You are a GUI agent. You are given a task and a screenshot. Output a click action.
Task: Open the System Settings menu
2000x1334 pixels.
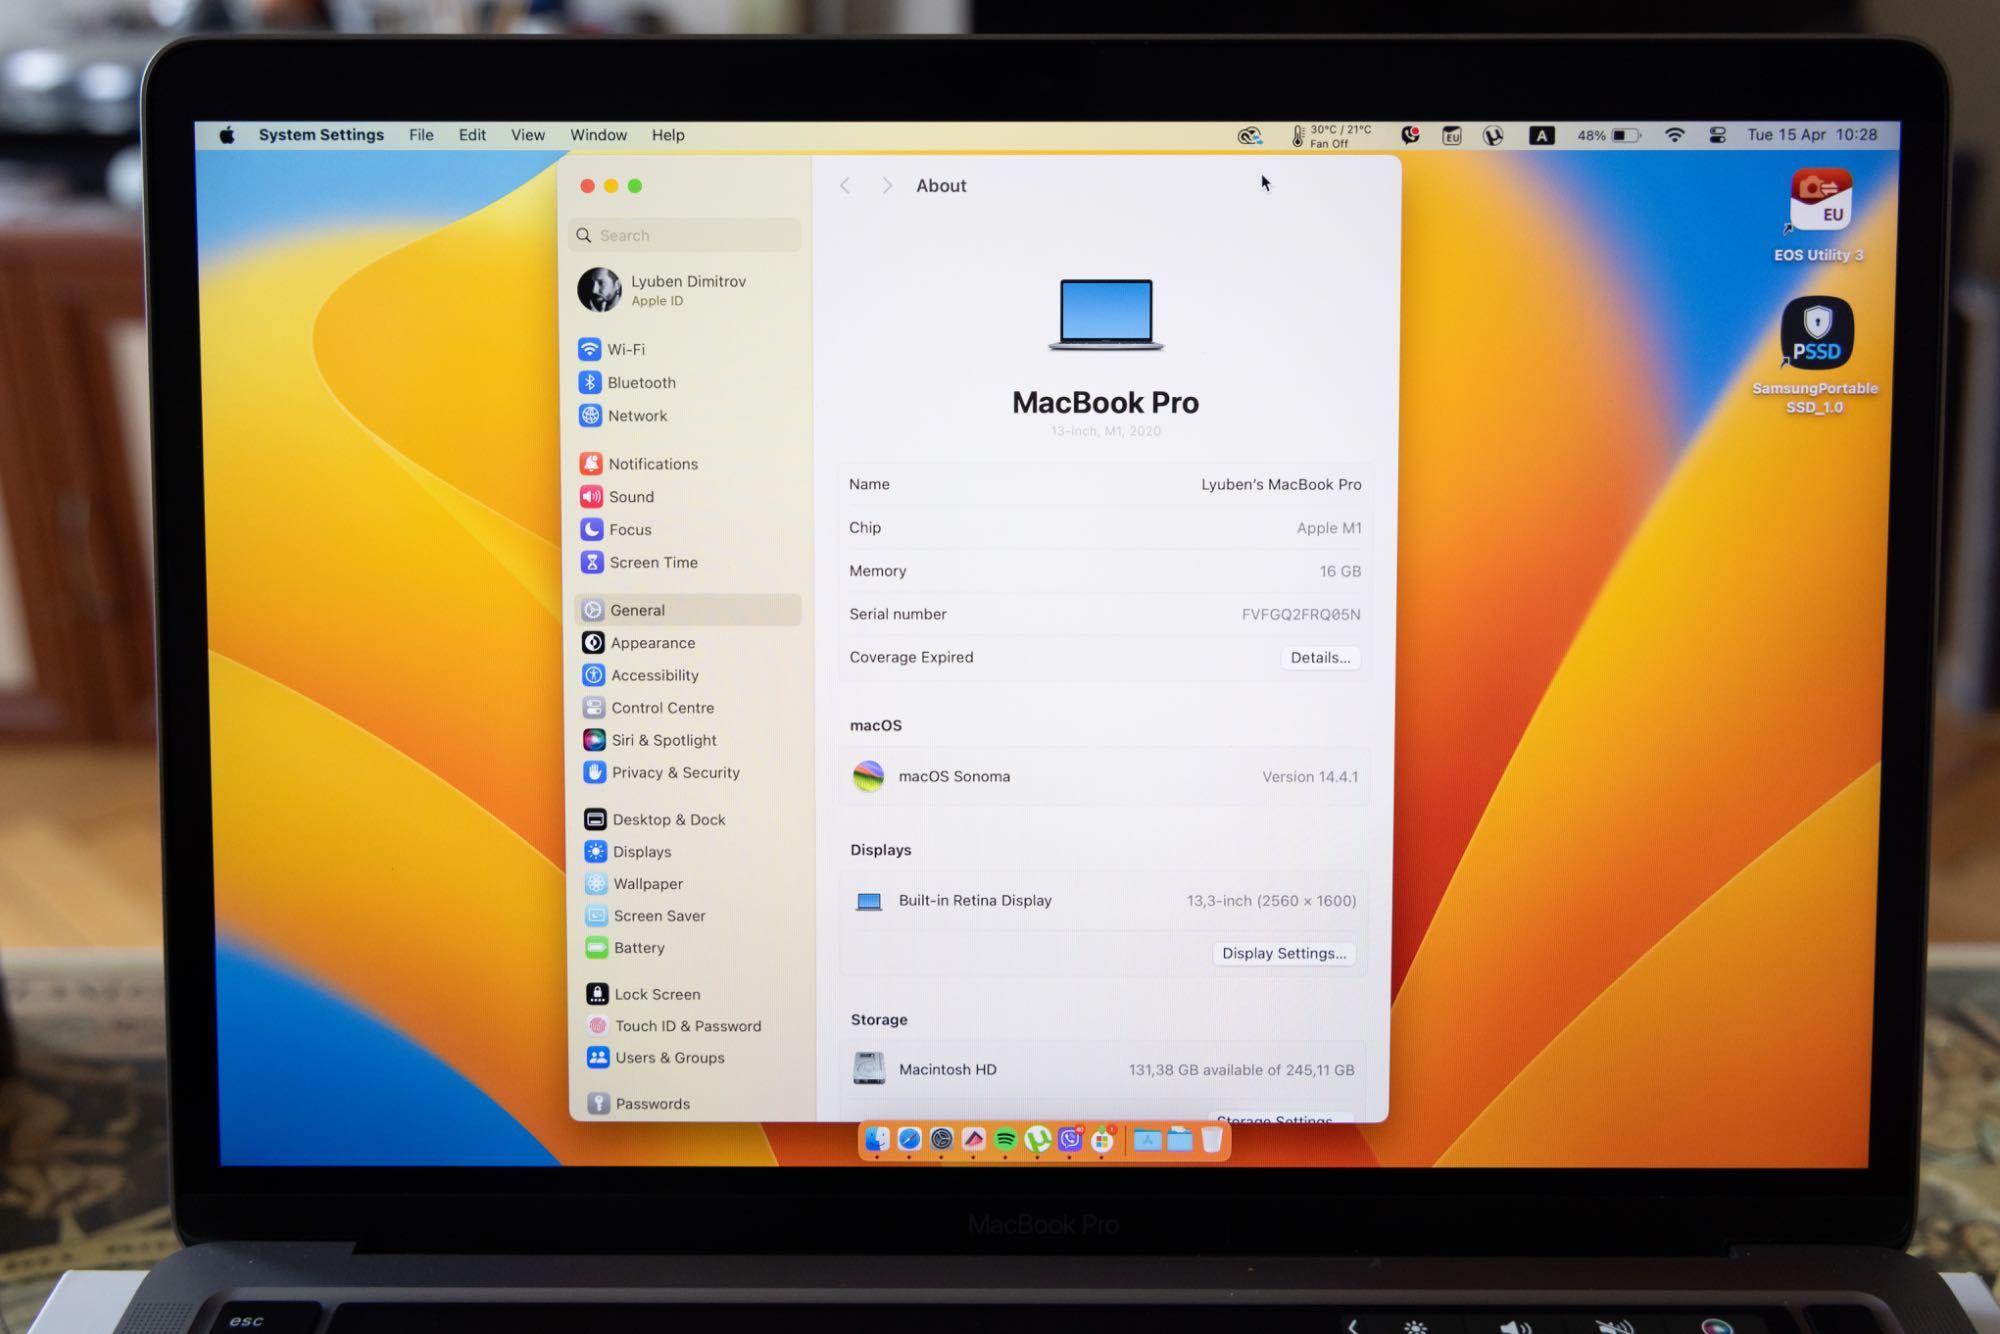pyautogui.click(x=321, y=135)
